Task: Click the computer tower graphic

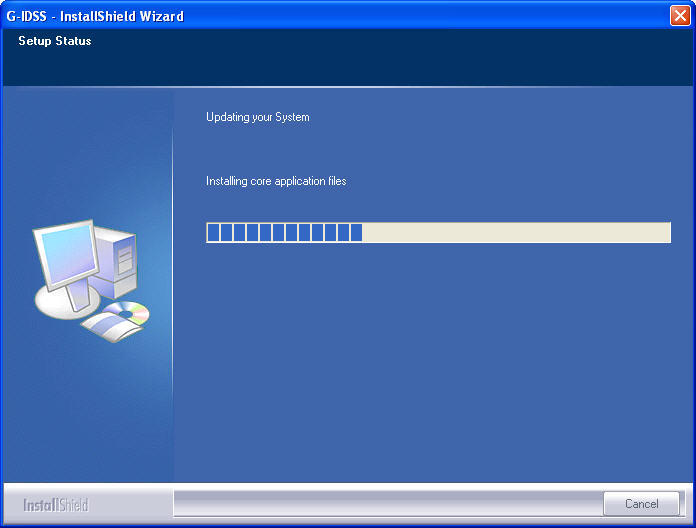Action: (121, 262)
